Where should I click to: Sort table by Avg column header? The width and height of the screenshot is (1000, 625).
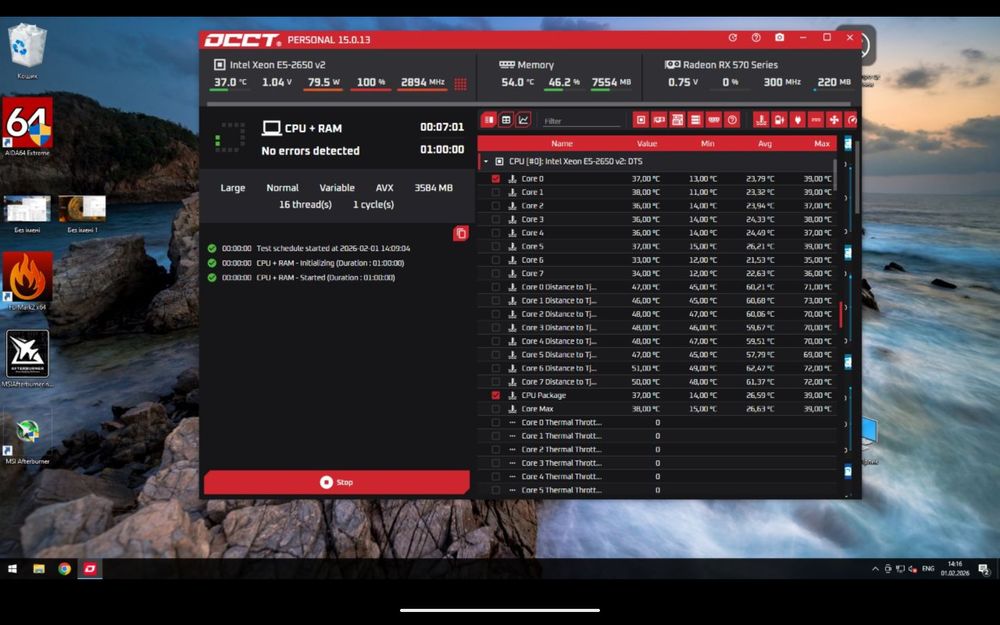click(765, 143)
